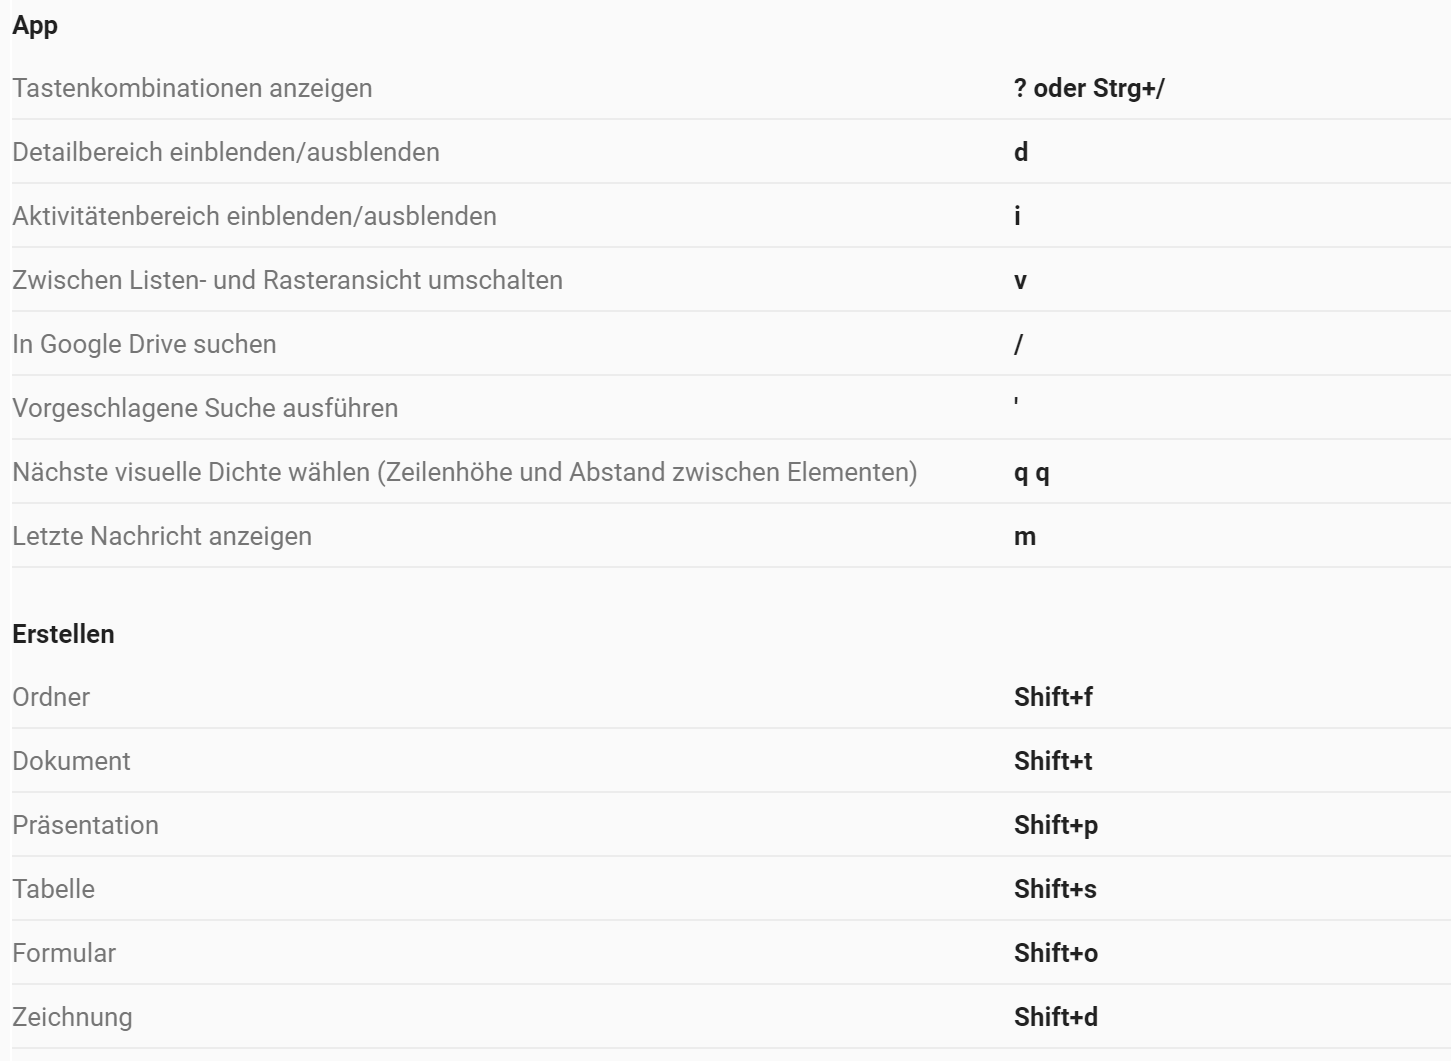Select the 'Detailbereich einblenden/ausblenden' entry

pyautogui.click(x=226, y=152)
